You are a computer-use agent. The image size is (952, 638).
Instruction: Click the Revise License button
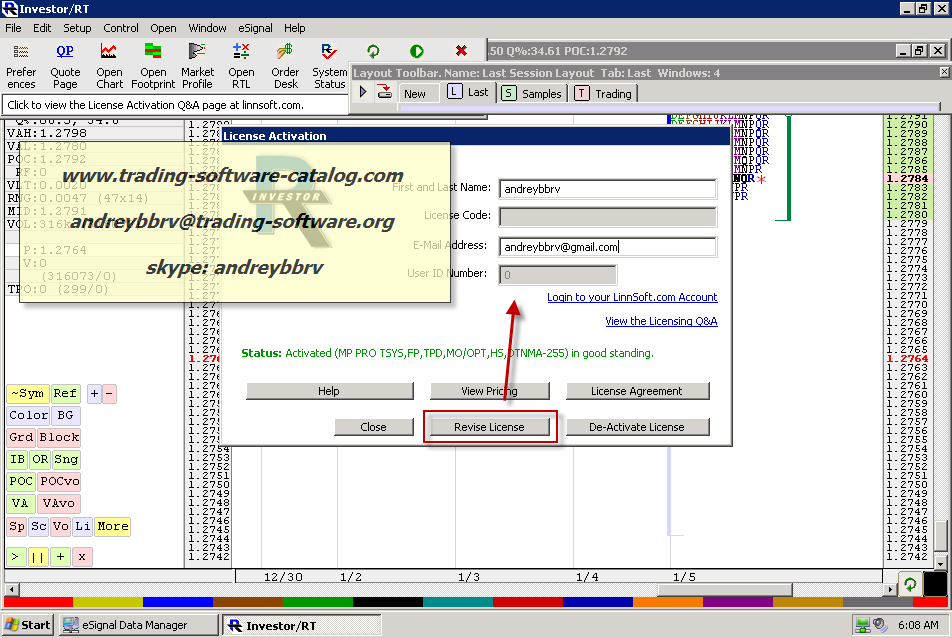pyautogui.click(x=489, y=427)
